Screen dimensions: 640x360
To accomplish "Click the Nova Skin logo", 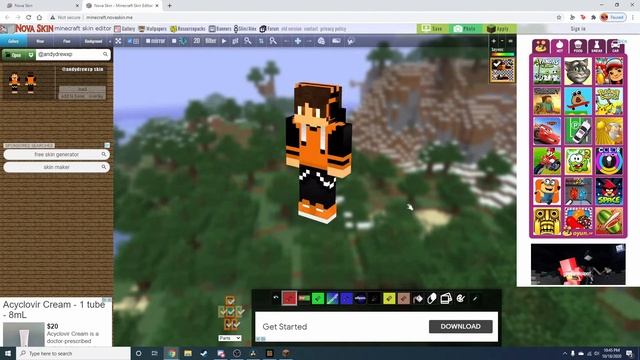I will point(34,29).
